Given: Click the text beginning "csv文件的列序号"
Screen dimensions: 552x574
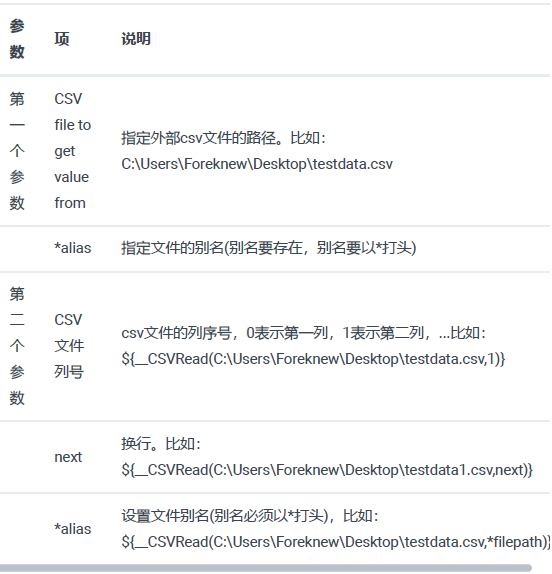Looking at the screenshot, I should [303, 333].
